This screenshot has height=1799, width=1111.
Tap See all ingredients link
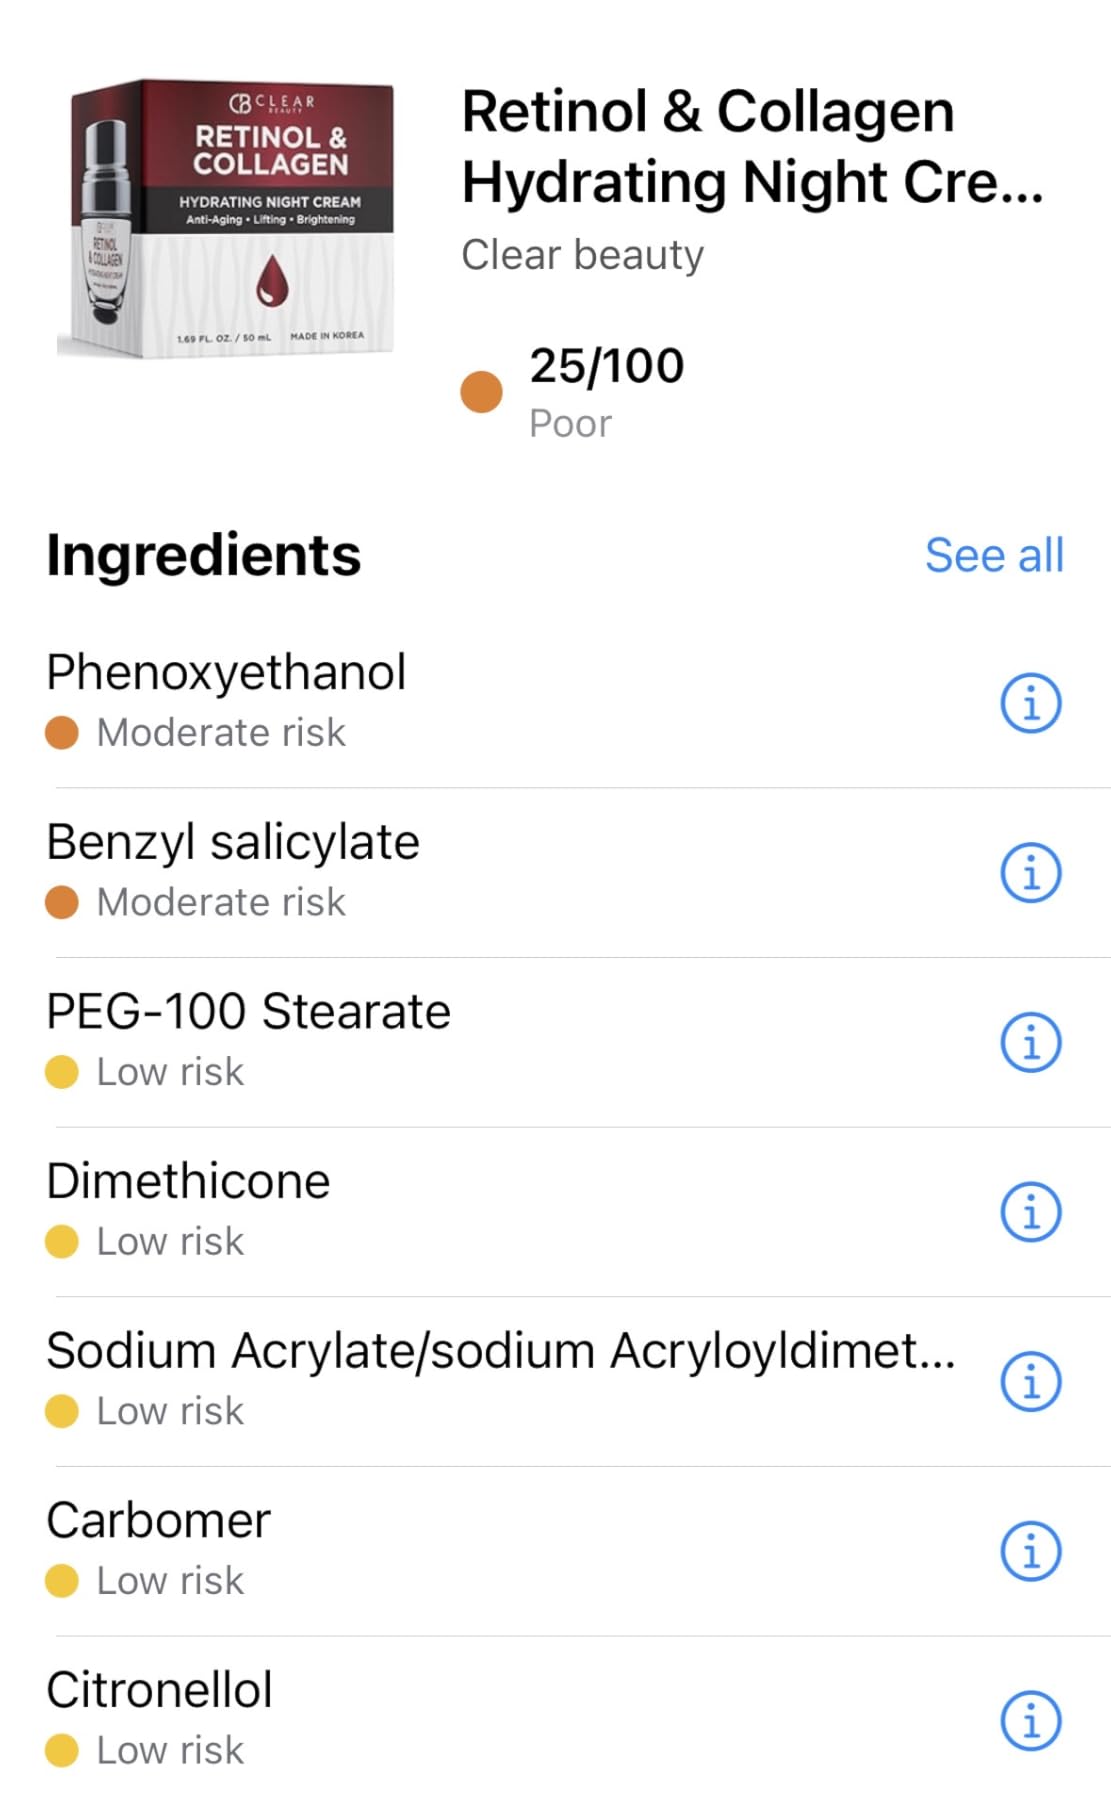click(x=994, y=555)
